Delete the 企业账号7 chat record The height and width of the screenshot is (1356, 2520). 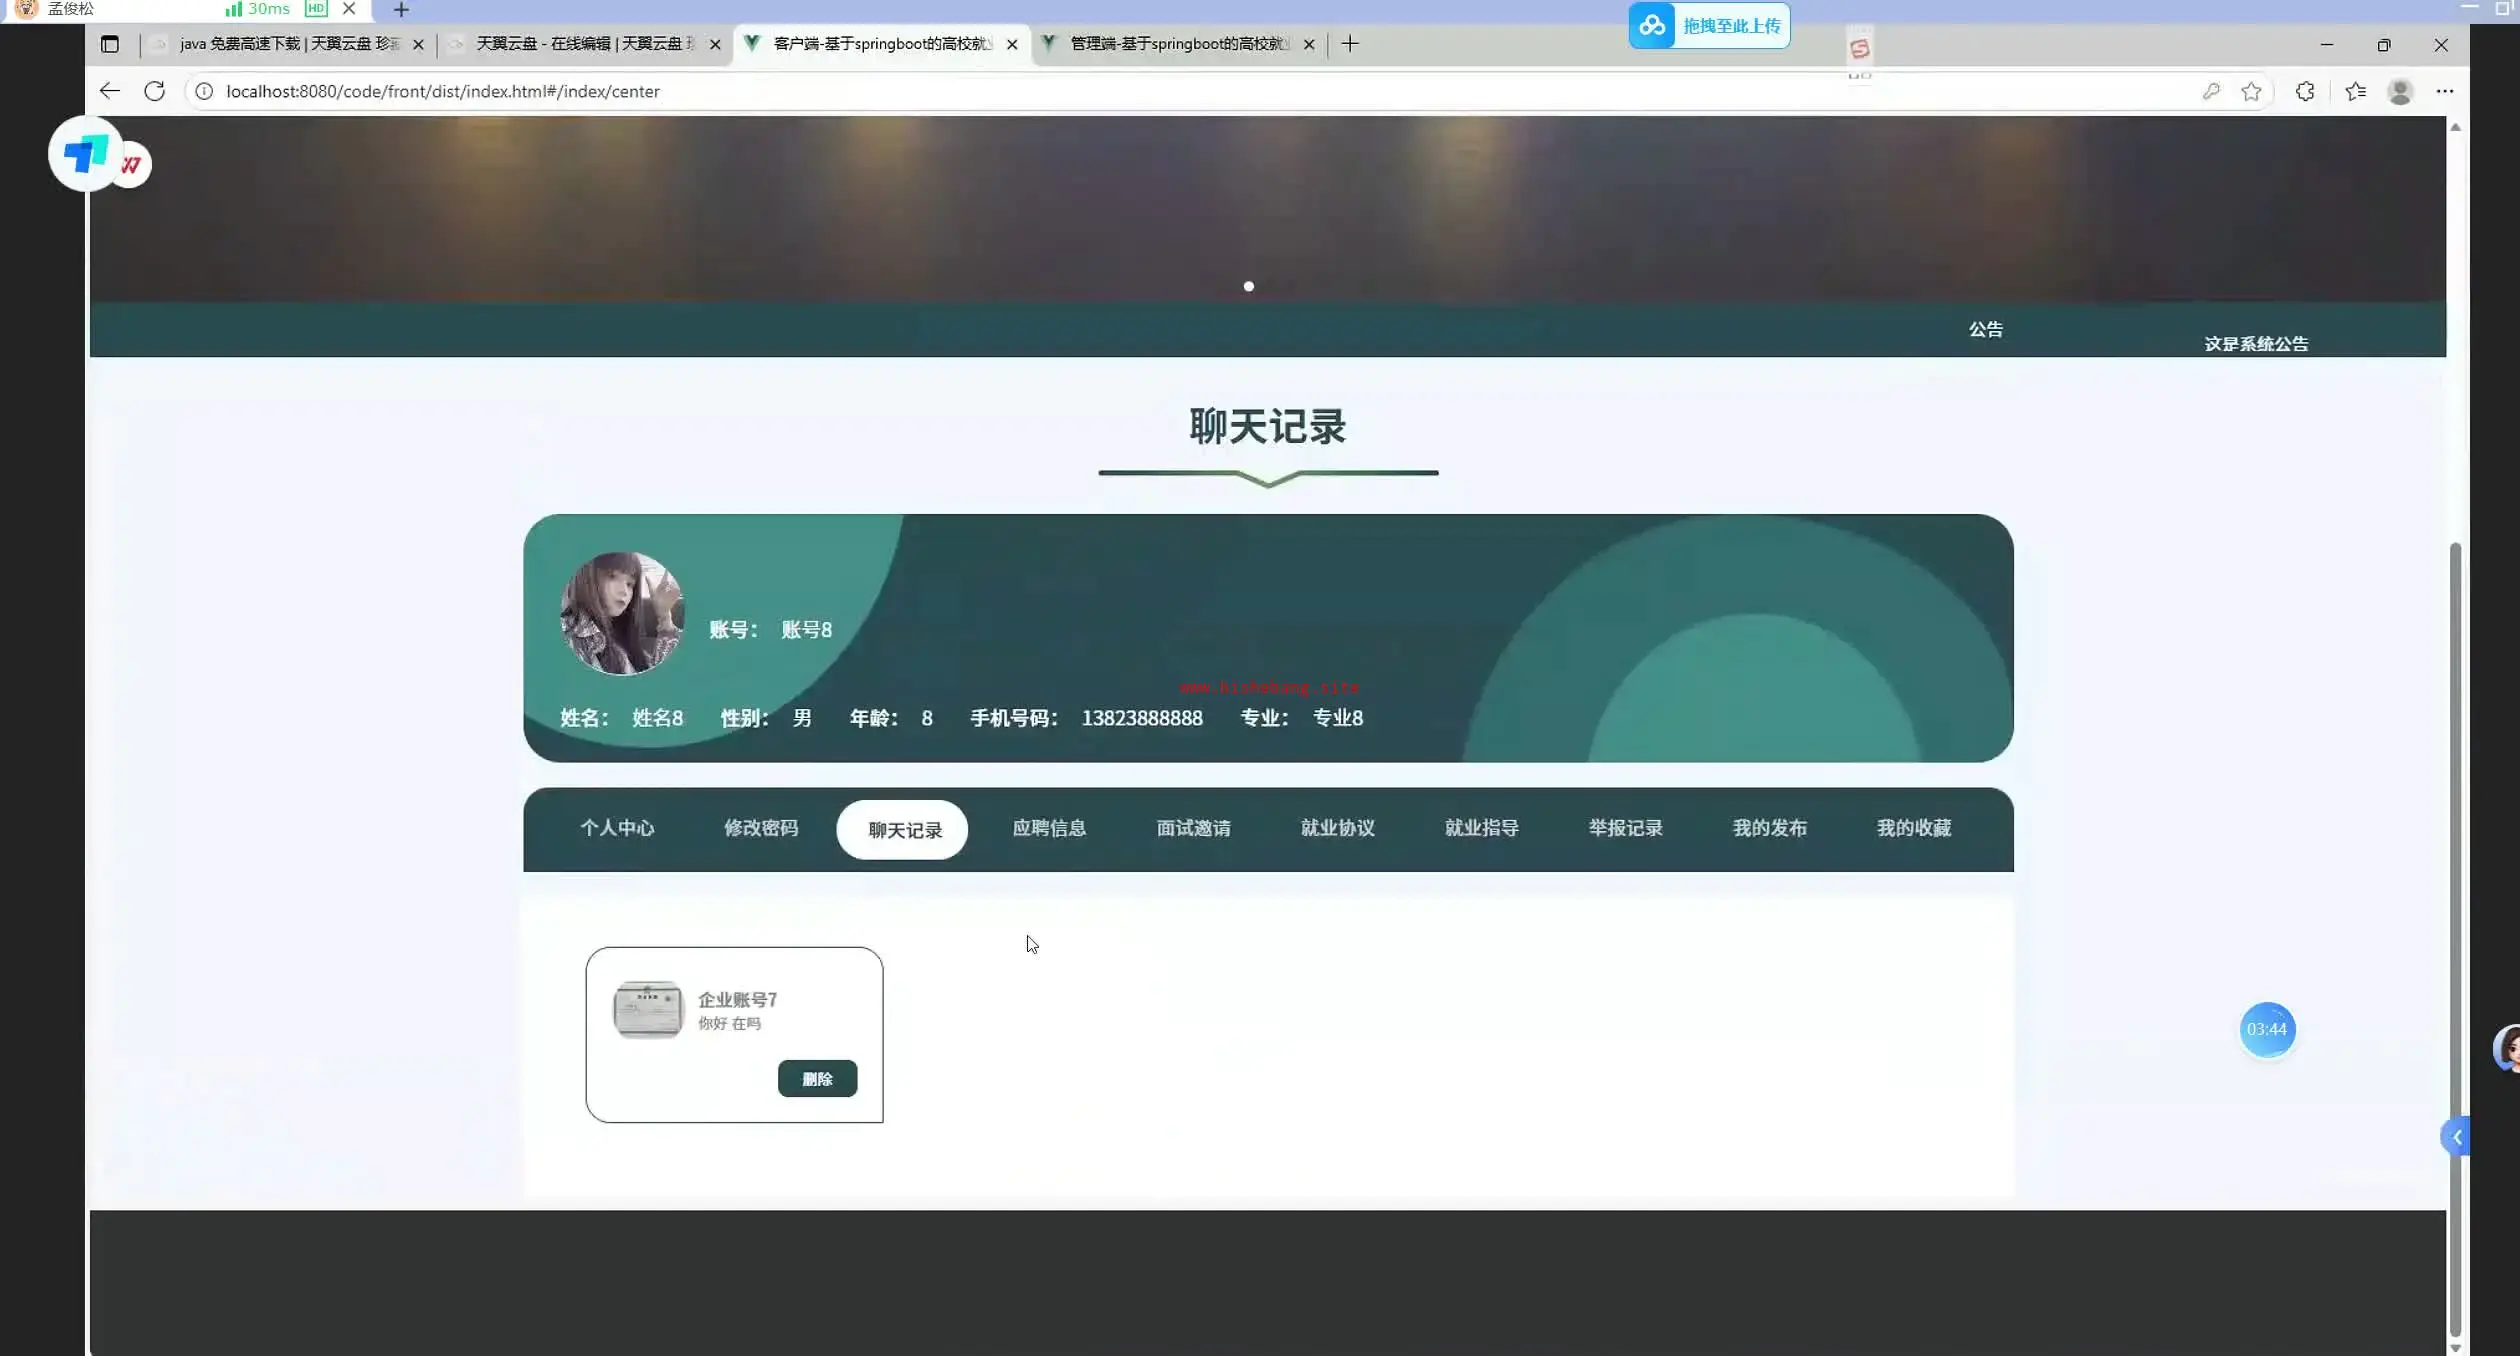point(817,1079)
